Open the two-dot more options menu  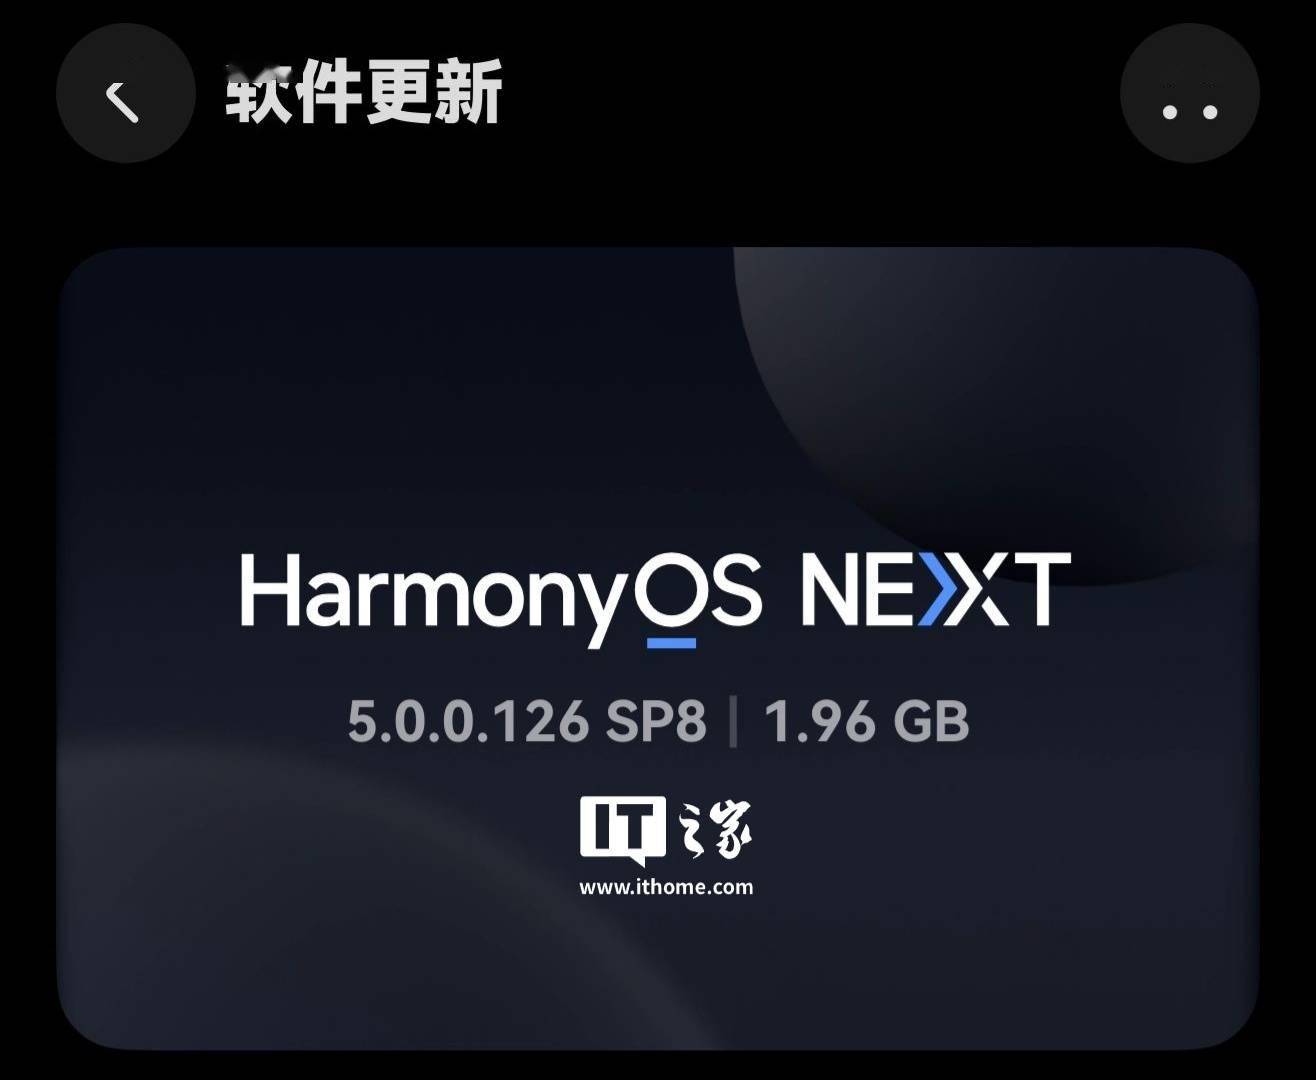coord(1190,94)
